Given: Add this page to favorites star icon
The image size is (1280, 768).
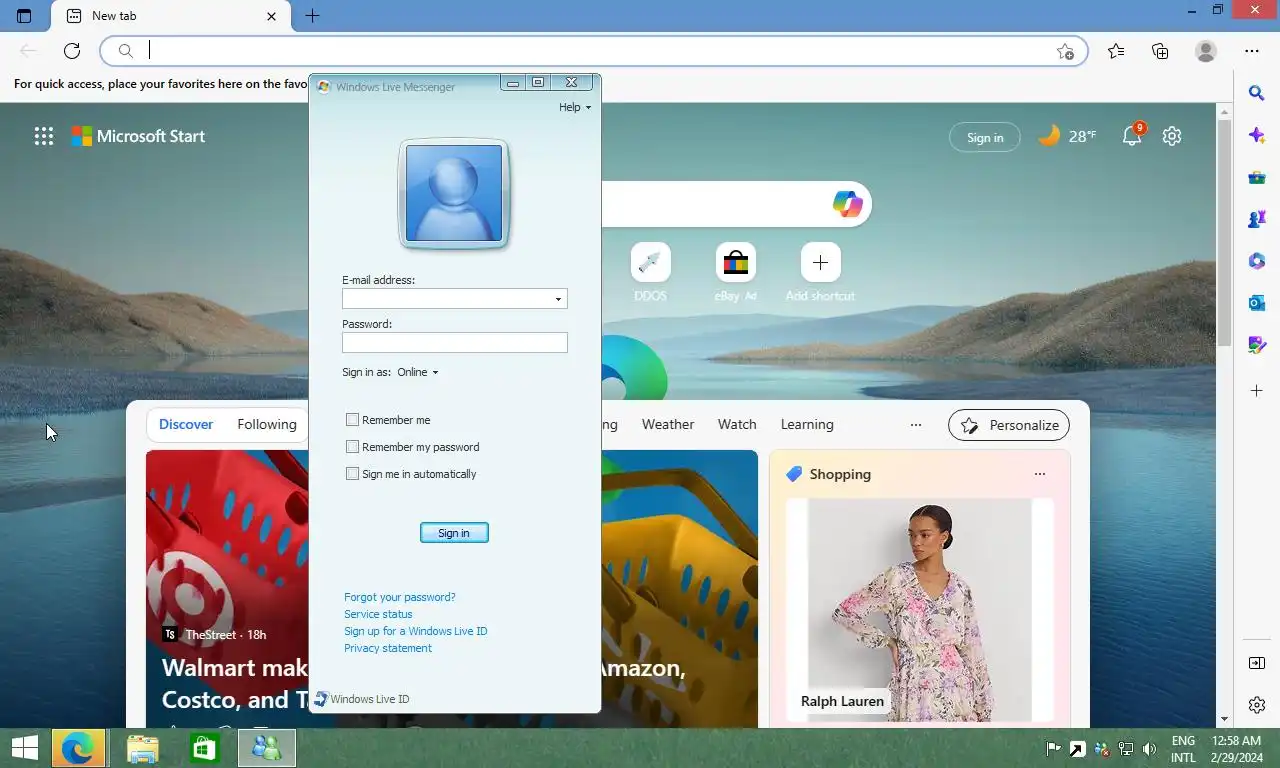Looking at the screenshot, I should click(x=1065, y=51).
